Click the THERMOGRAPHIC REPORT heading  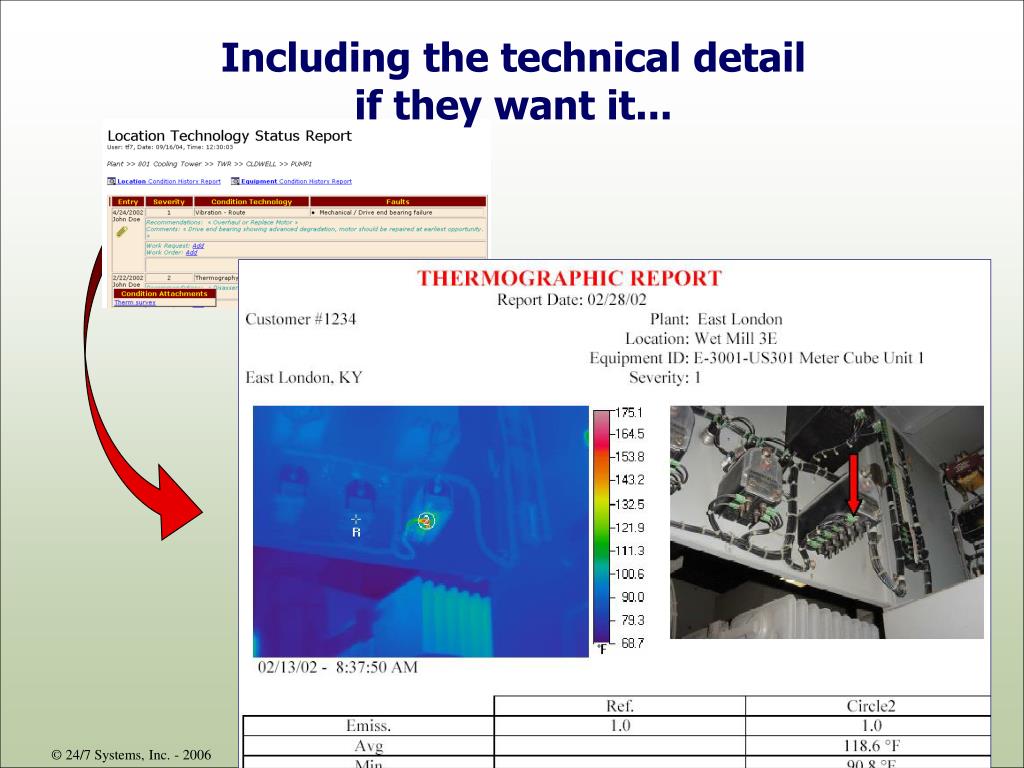(569, 278)
